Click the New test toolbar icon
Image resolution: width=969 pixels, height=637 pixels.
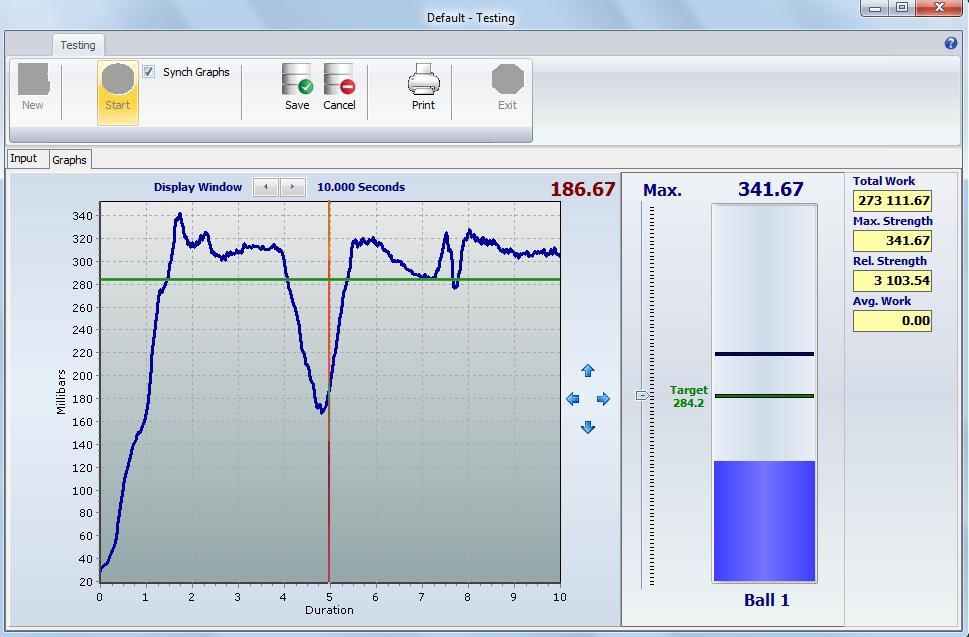[x=33, y=81]
